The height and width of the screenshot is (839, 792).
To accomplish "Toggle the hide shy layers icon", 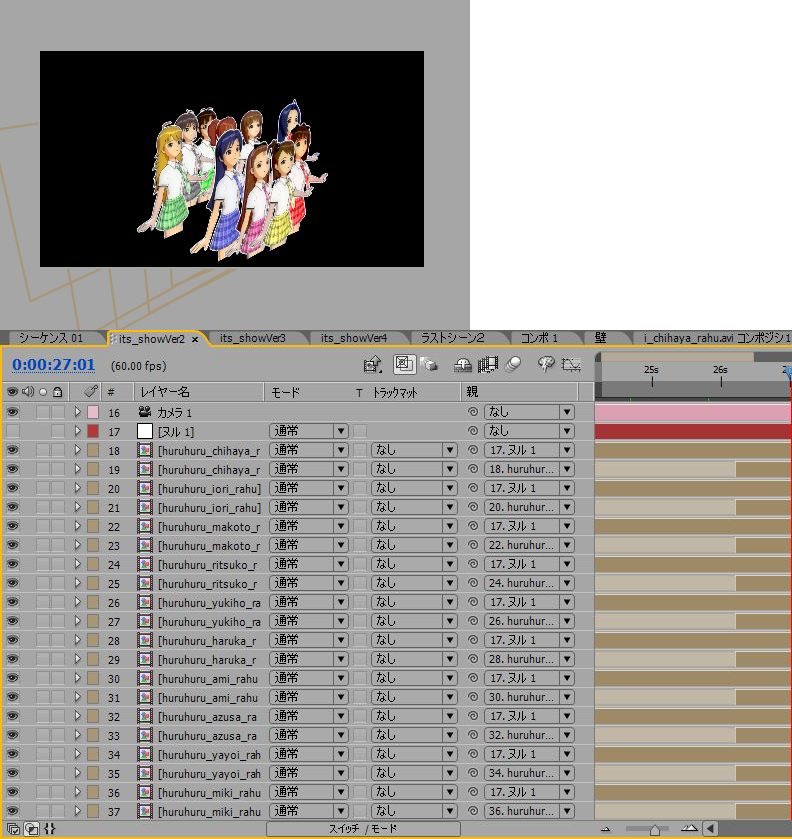I will coord(463,365).
